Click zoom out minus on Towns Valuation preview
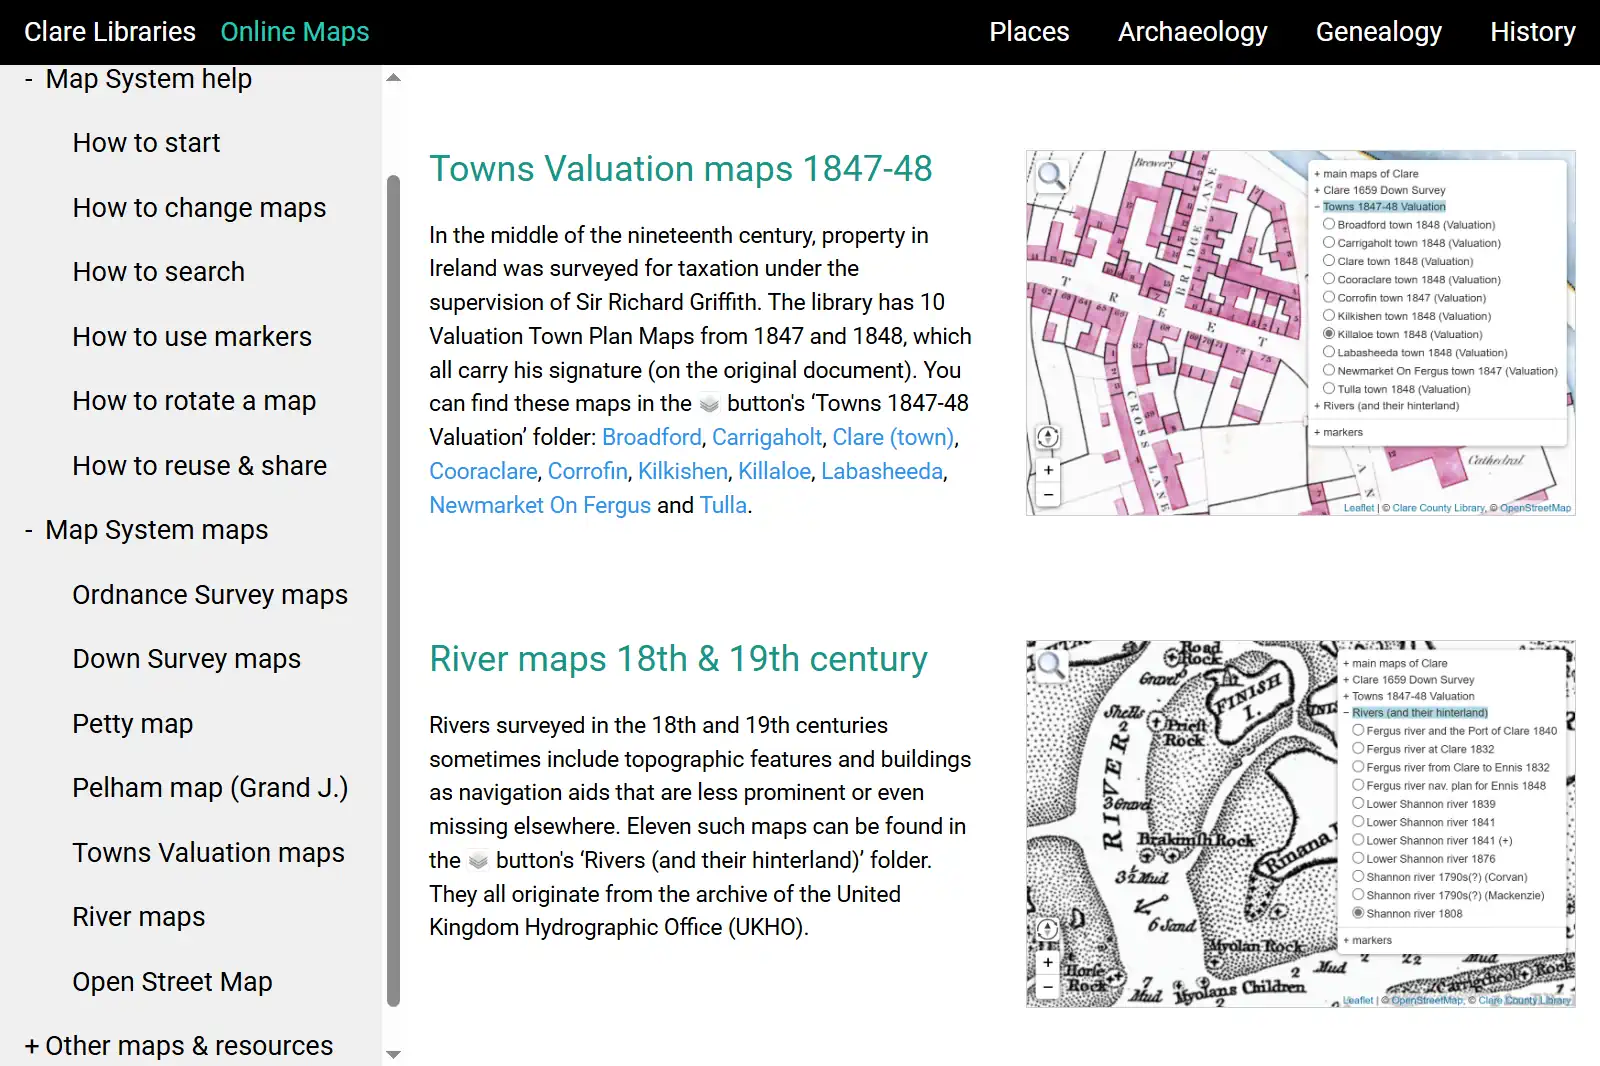 click(x=1048, y=494)
